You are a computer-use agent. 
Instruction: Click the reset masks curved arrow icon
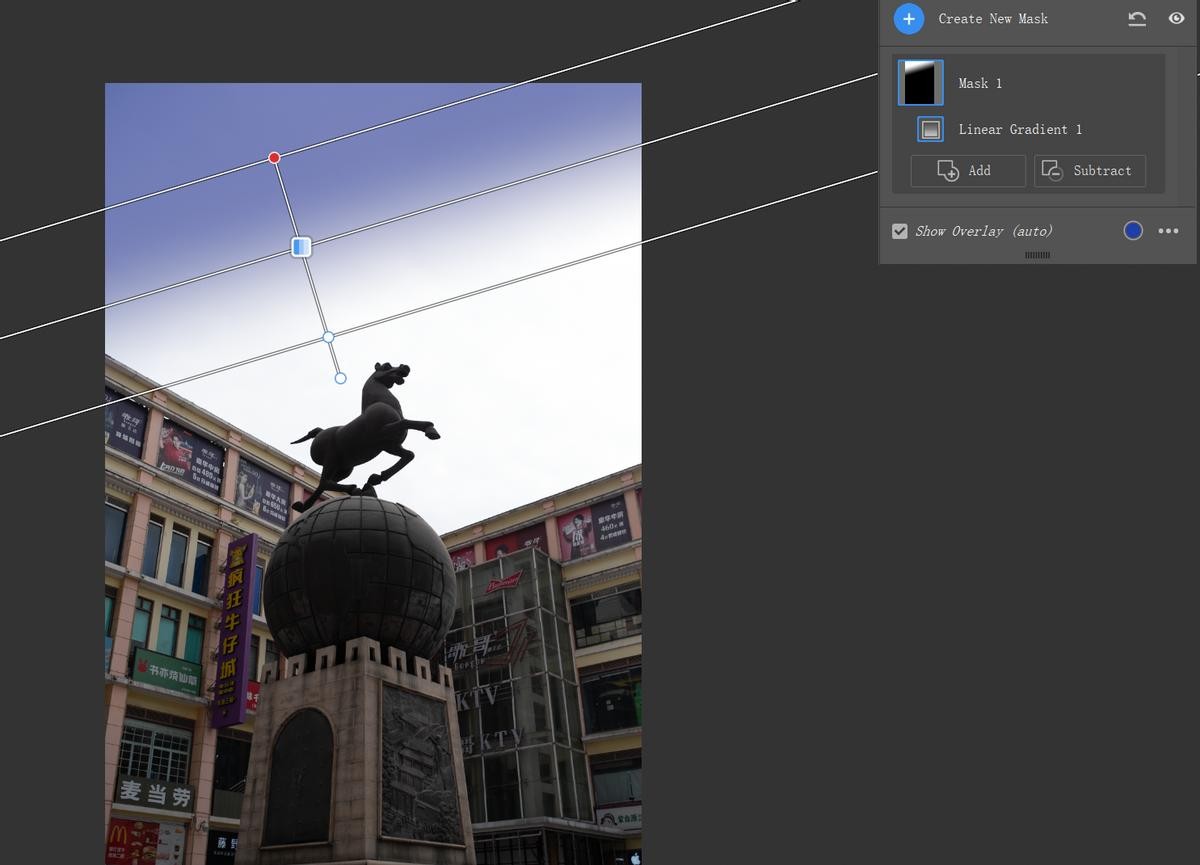(1137, 19)
